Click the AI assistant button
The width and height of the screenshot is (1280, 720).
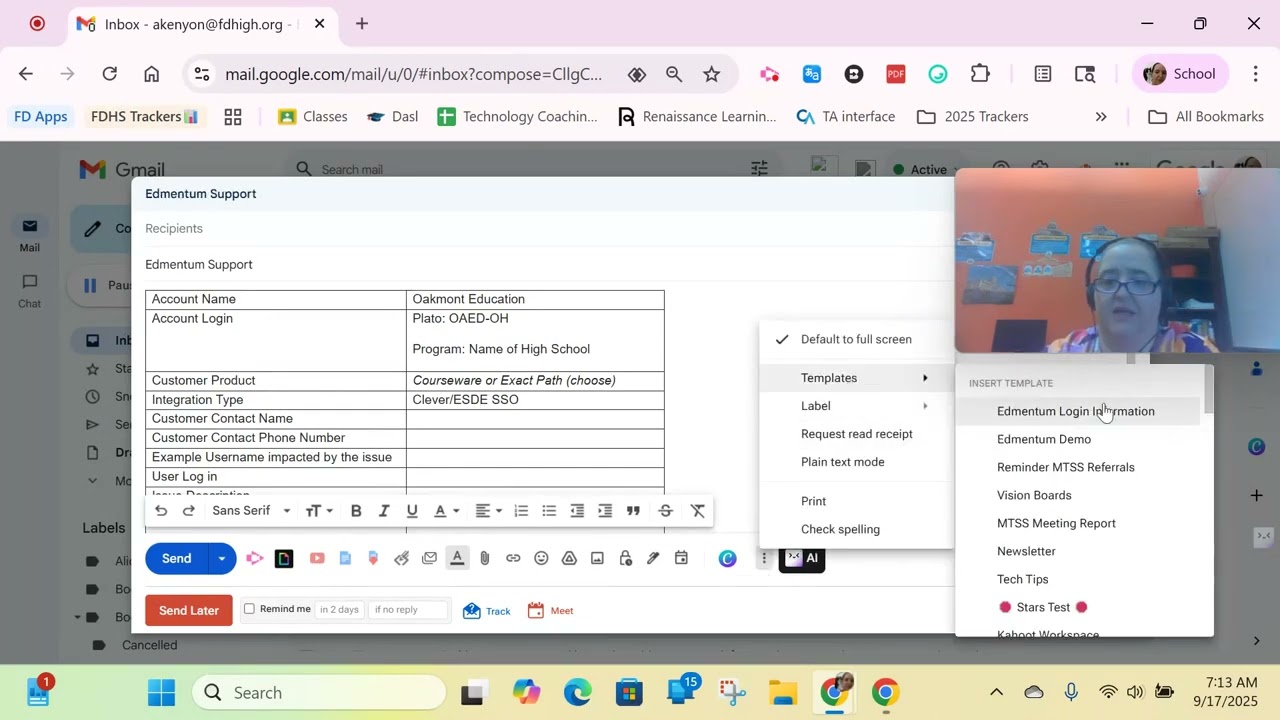[x=802, y=559]
